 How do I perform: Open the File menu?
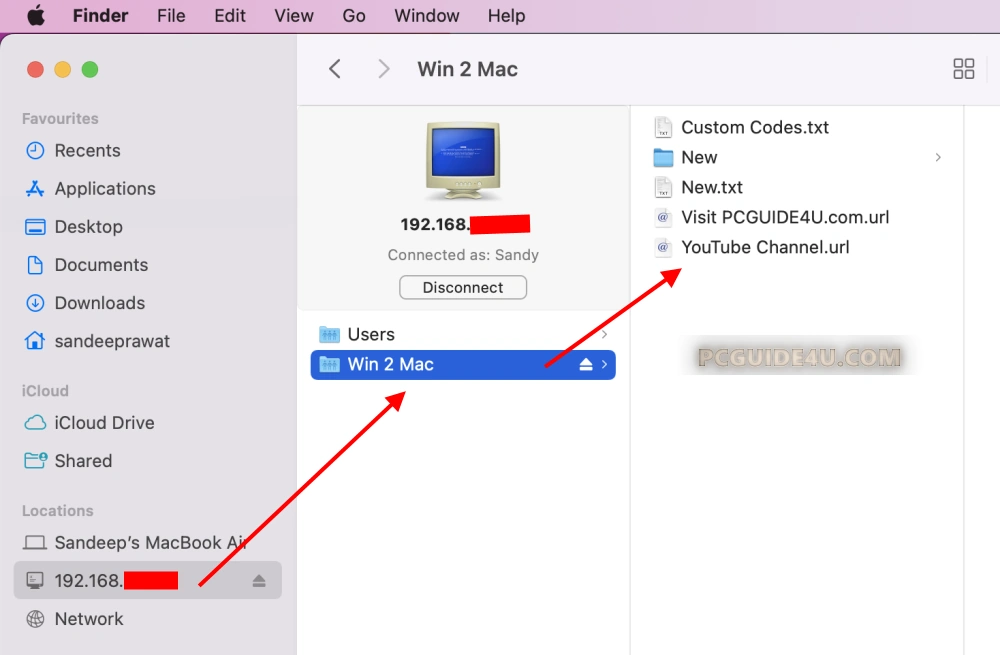(x=171, y=16)
